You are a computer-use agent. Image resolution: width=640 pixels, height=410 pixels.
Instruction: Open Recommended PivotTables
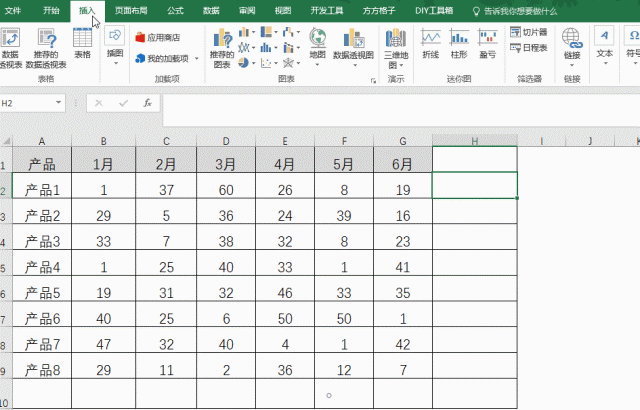pos(46,48)
